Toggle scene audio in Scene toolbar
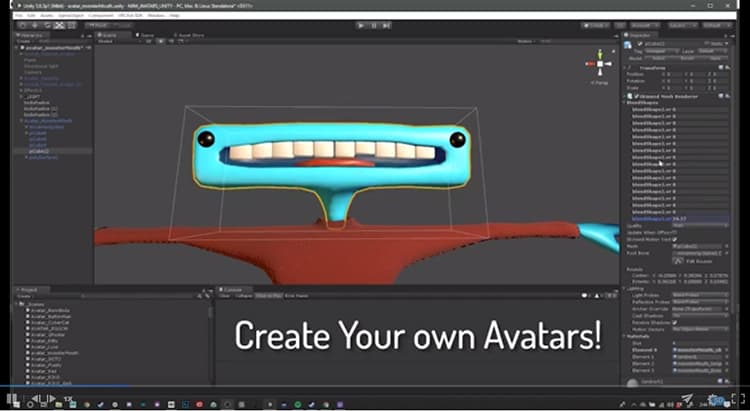 tap(171, 42)
